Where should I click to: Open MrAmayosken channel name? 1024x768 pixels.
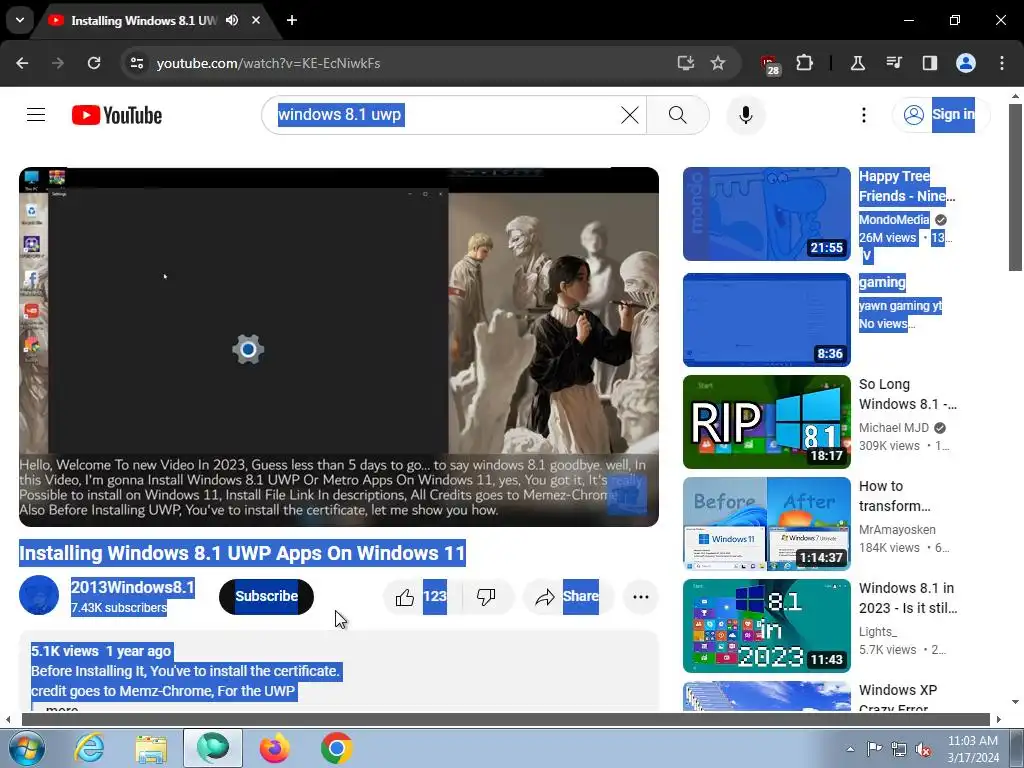pyautogui.click(x=897, y=530)
